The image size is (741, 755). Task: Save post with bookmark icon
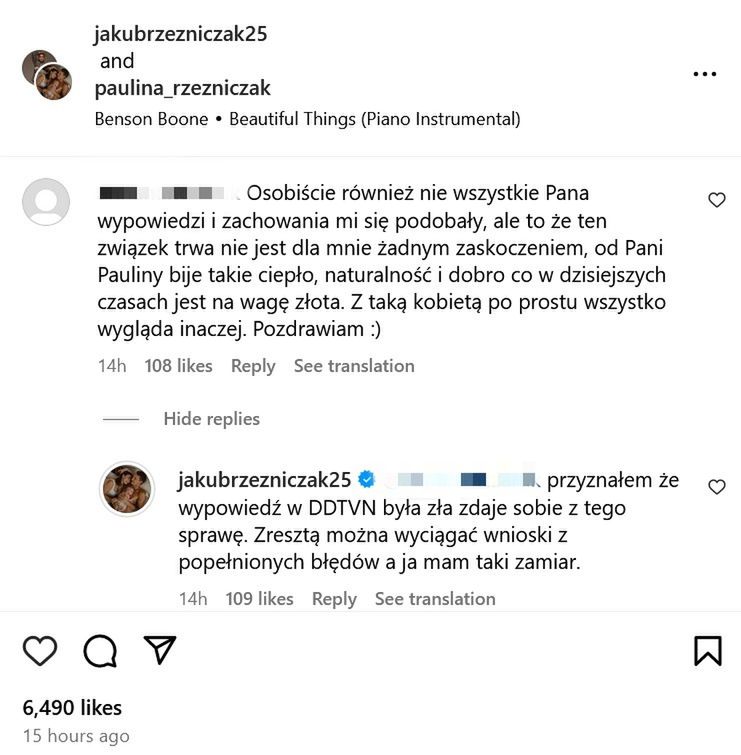coord(708,651)
